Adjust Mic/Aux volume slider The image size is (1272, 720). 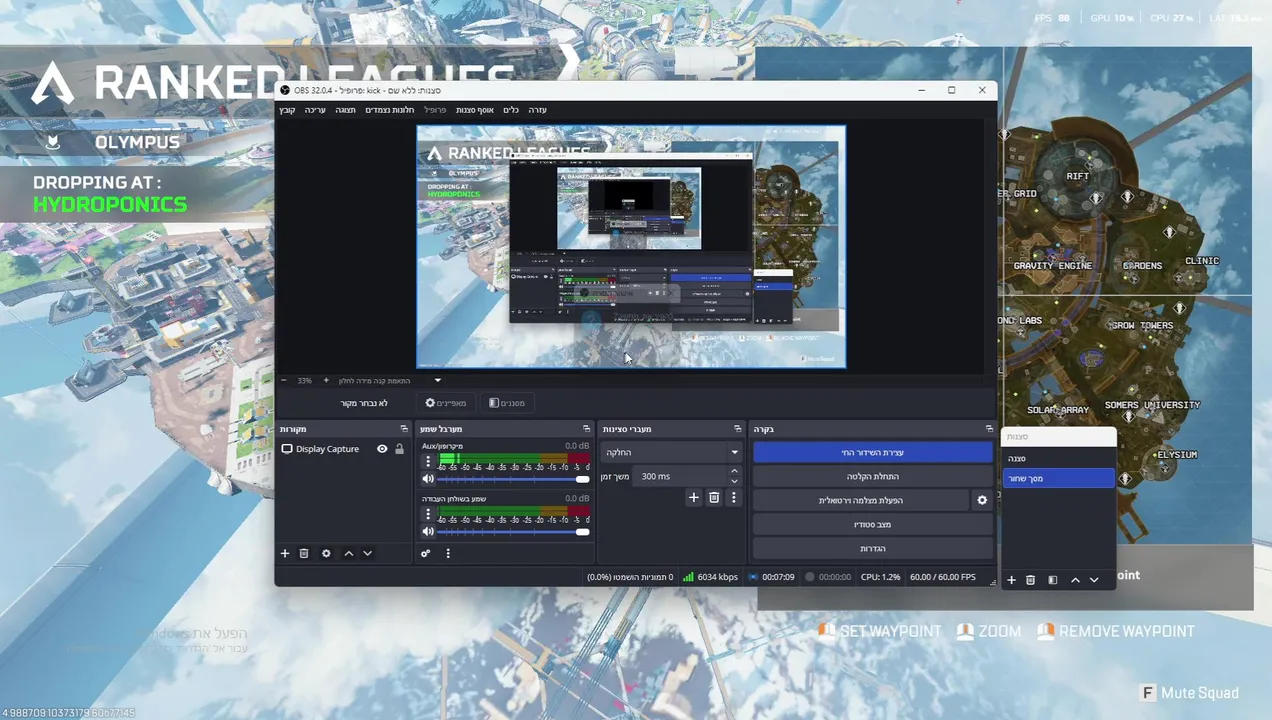click(514, 480)
